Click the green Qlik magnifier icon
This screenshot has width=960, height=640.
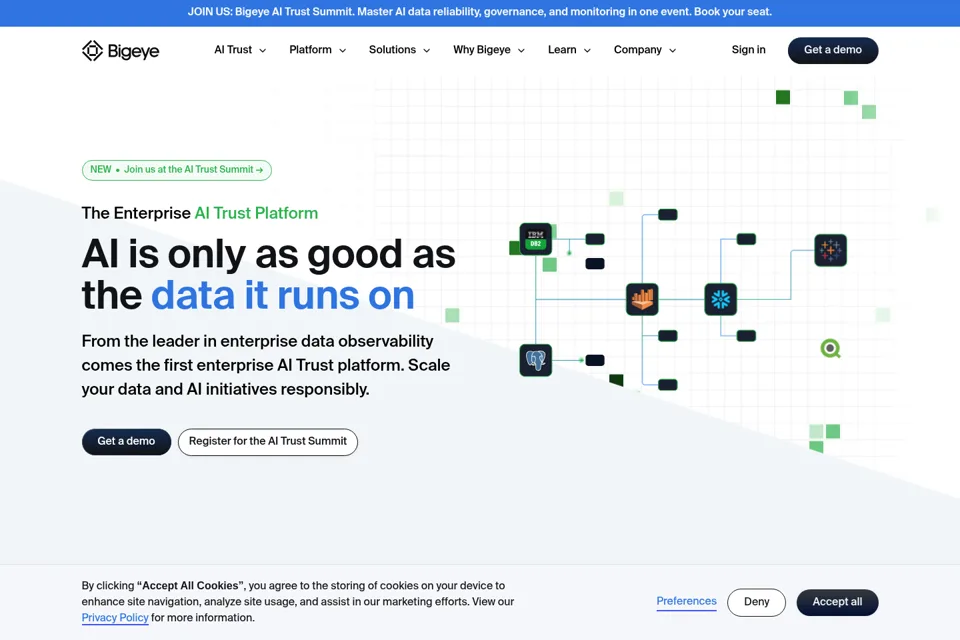830,348
